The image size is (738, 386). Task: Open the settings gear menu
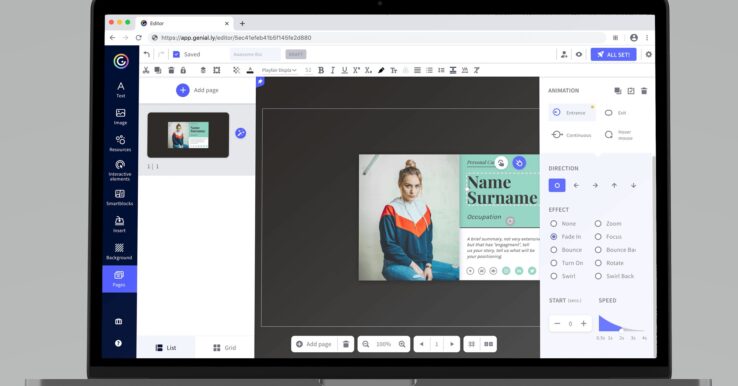point(649,55)
